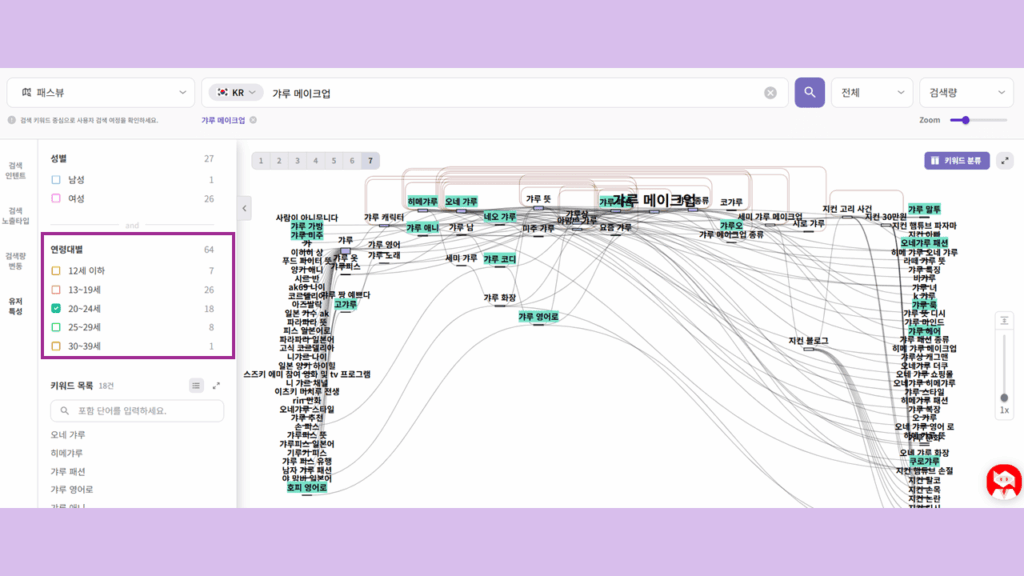Go to the 검색 인텐트 side tab
The image size is (1024, 576).
tap(16, 170)
